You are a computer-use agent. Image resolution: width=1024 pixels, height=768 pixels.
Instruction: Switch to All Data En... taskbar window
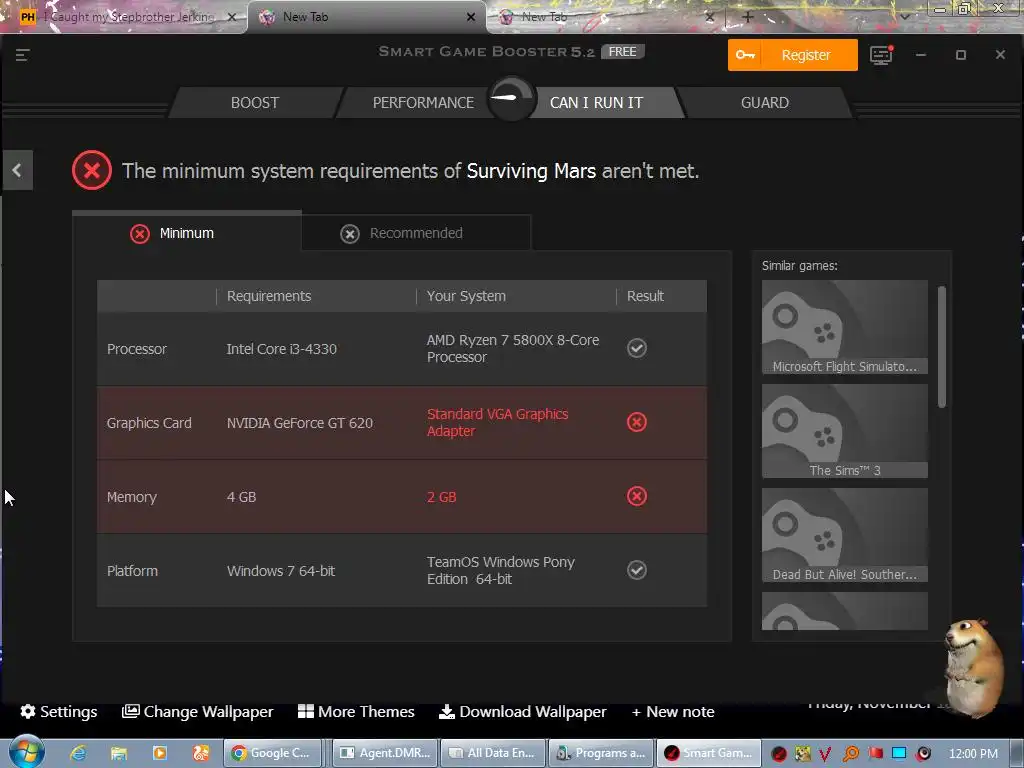pos(493,753)
